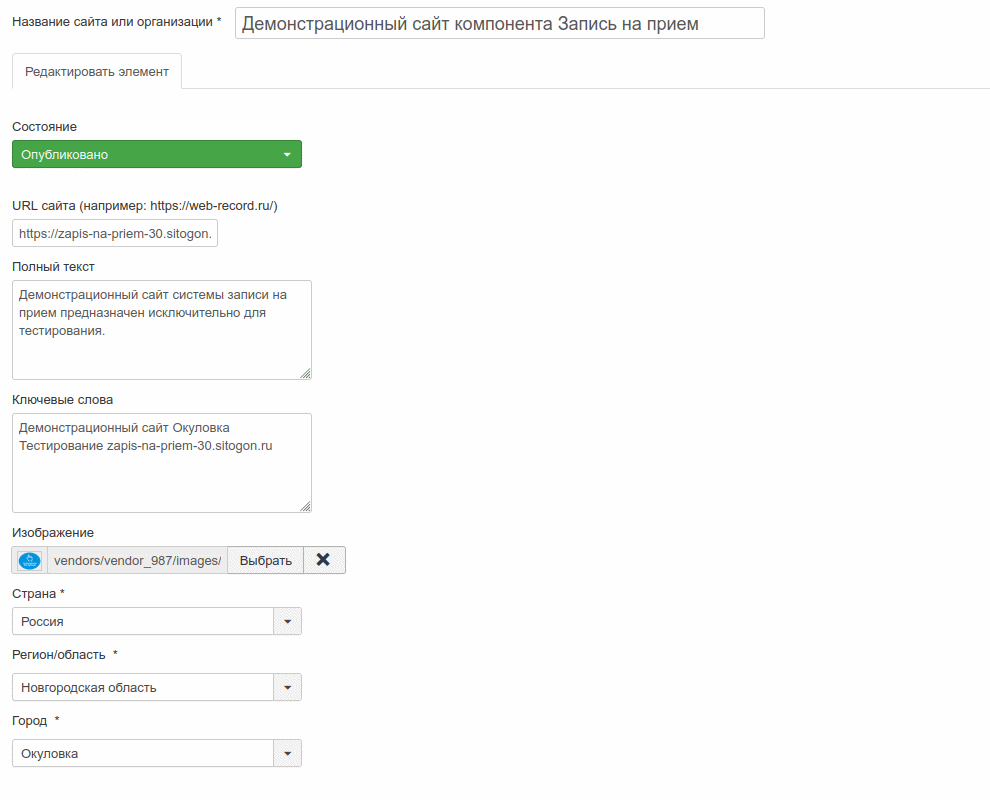
Task: Click the Изображение field label
Action: (x=52, y=533)
